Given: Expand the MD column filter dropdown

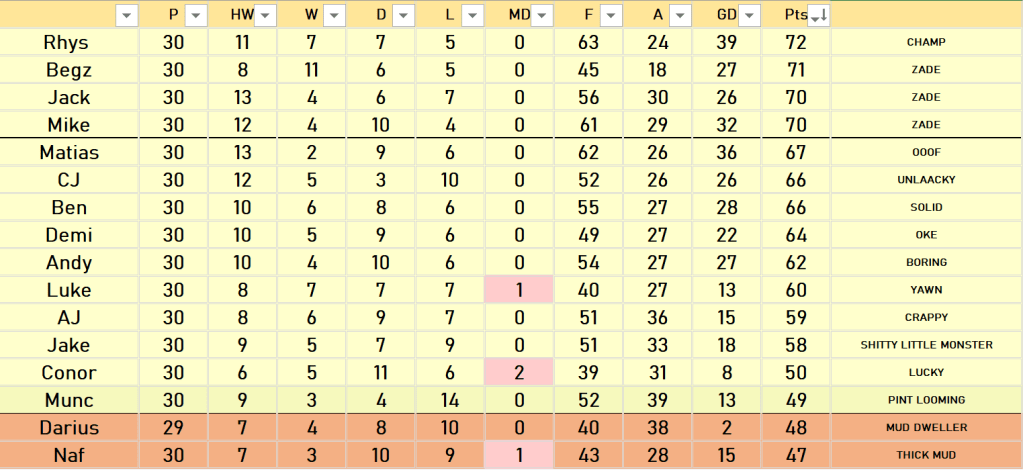Looking at the screenshot, I should (541, 15).
